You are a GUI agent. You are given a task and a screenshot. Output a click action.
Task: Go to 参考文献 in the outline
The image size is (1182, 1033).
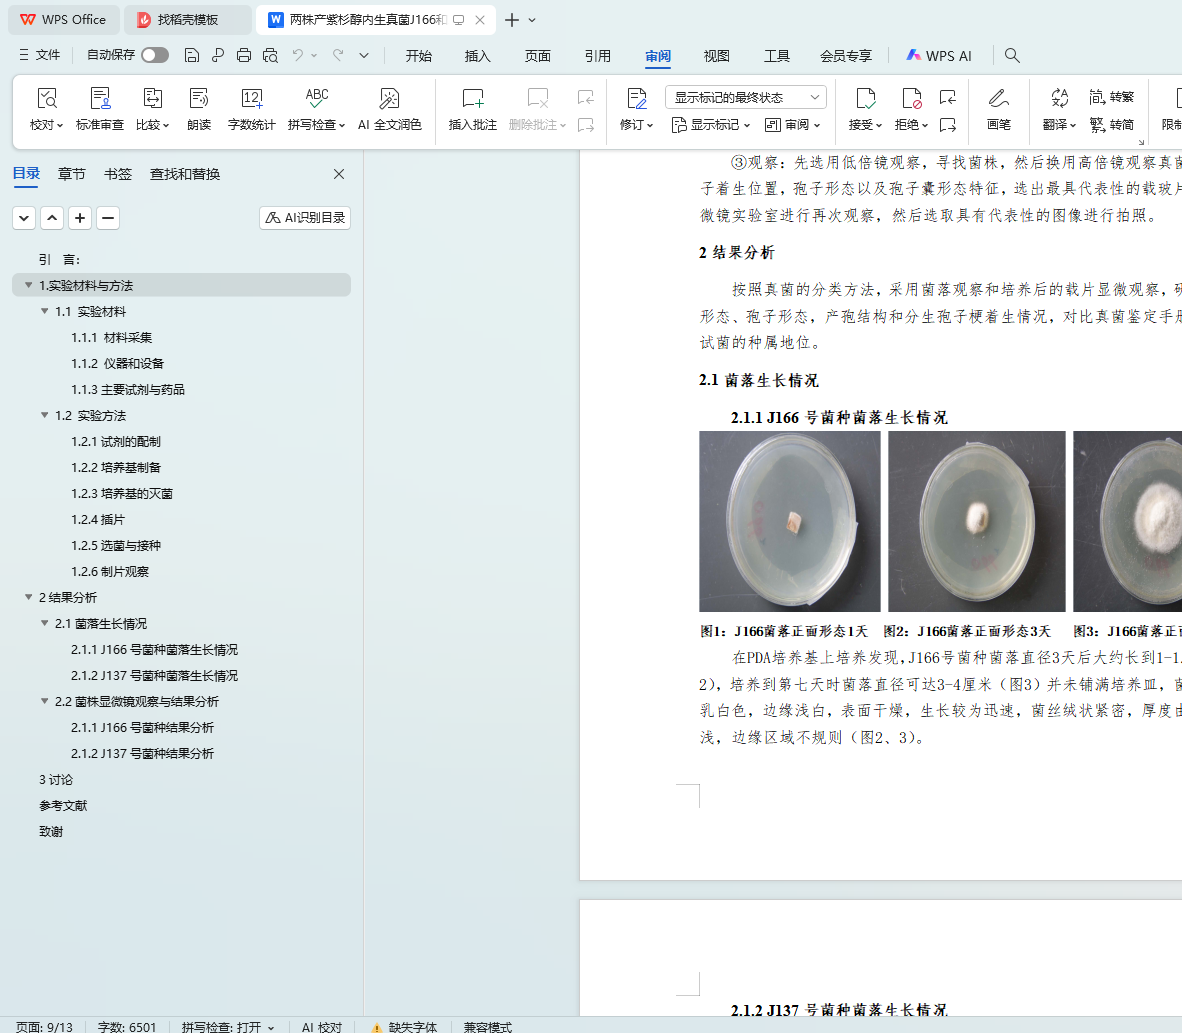pyautogui.click(x=63, y=805)
